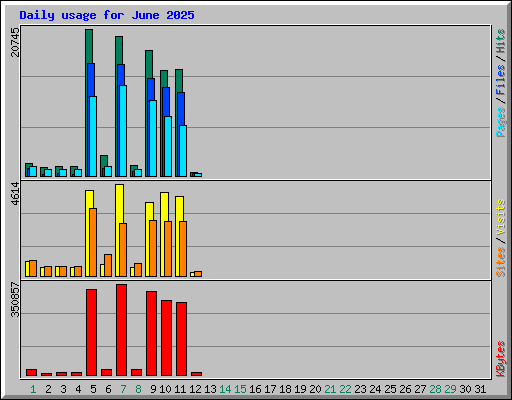Viewport: 512px width, 400px height.
Task: Click day label 18 on the axis
Action: [285, 389]
